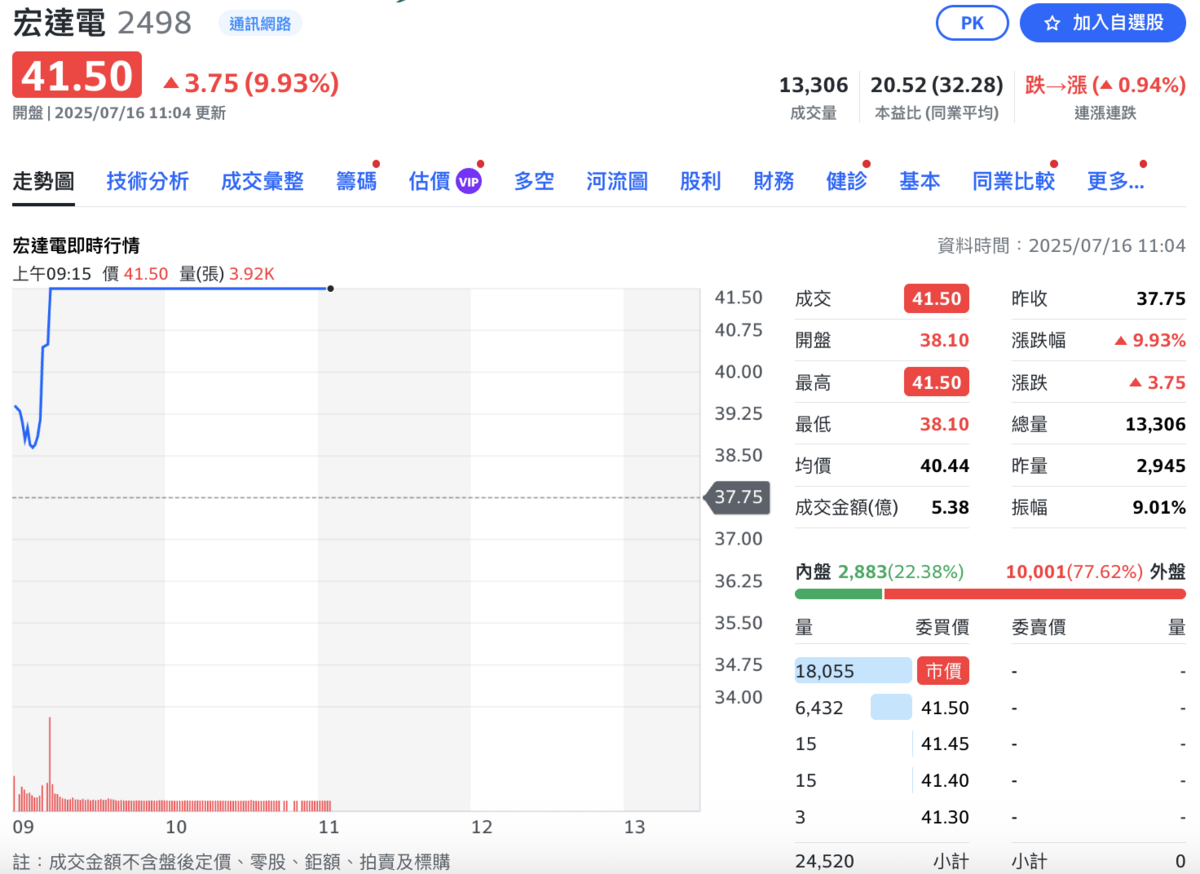Click the PK compare button
This screenshot has width=1200, height=874.
972,23
